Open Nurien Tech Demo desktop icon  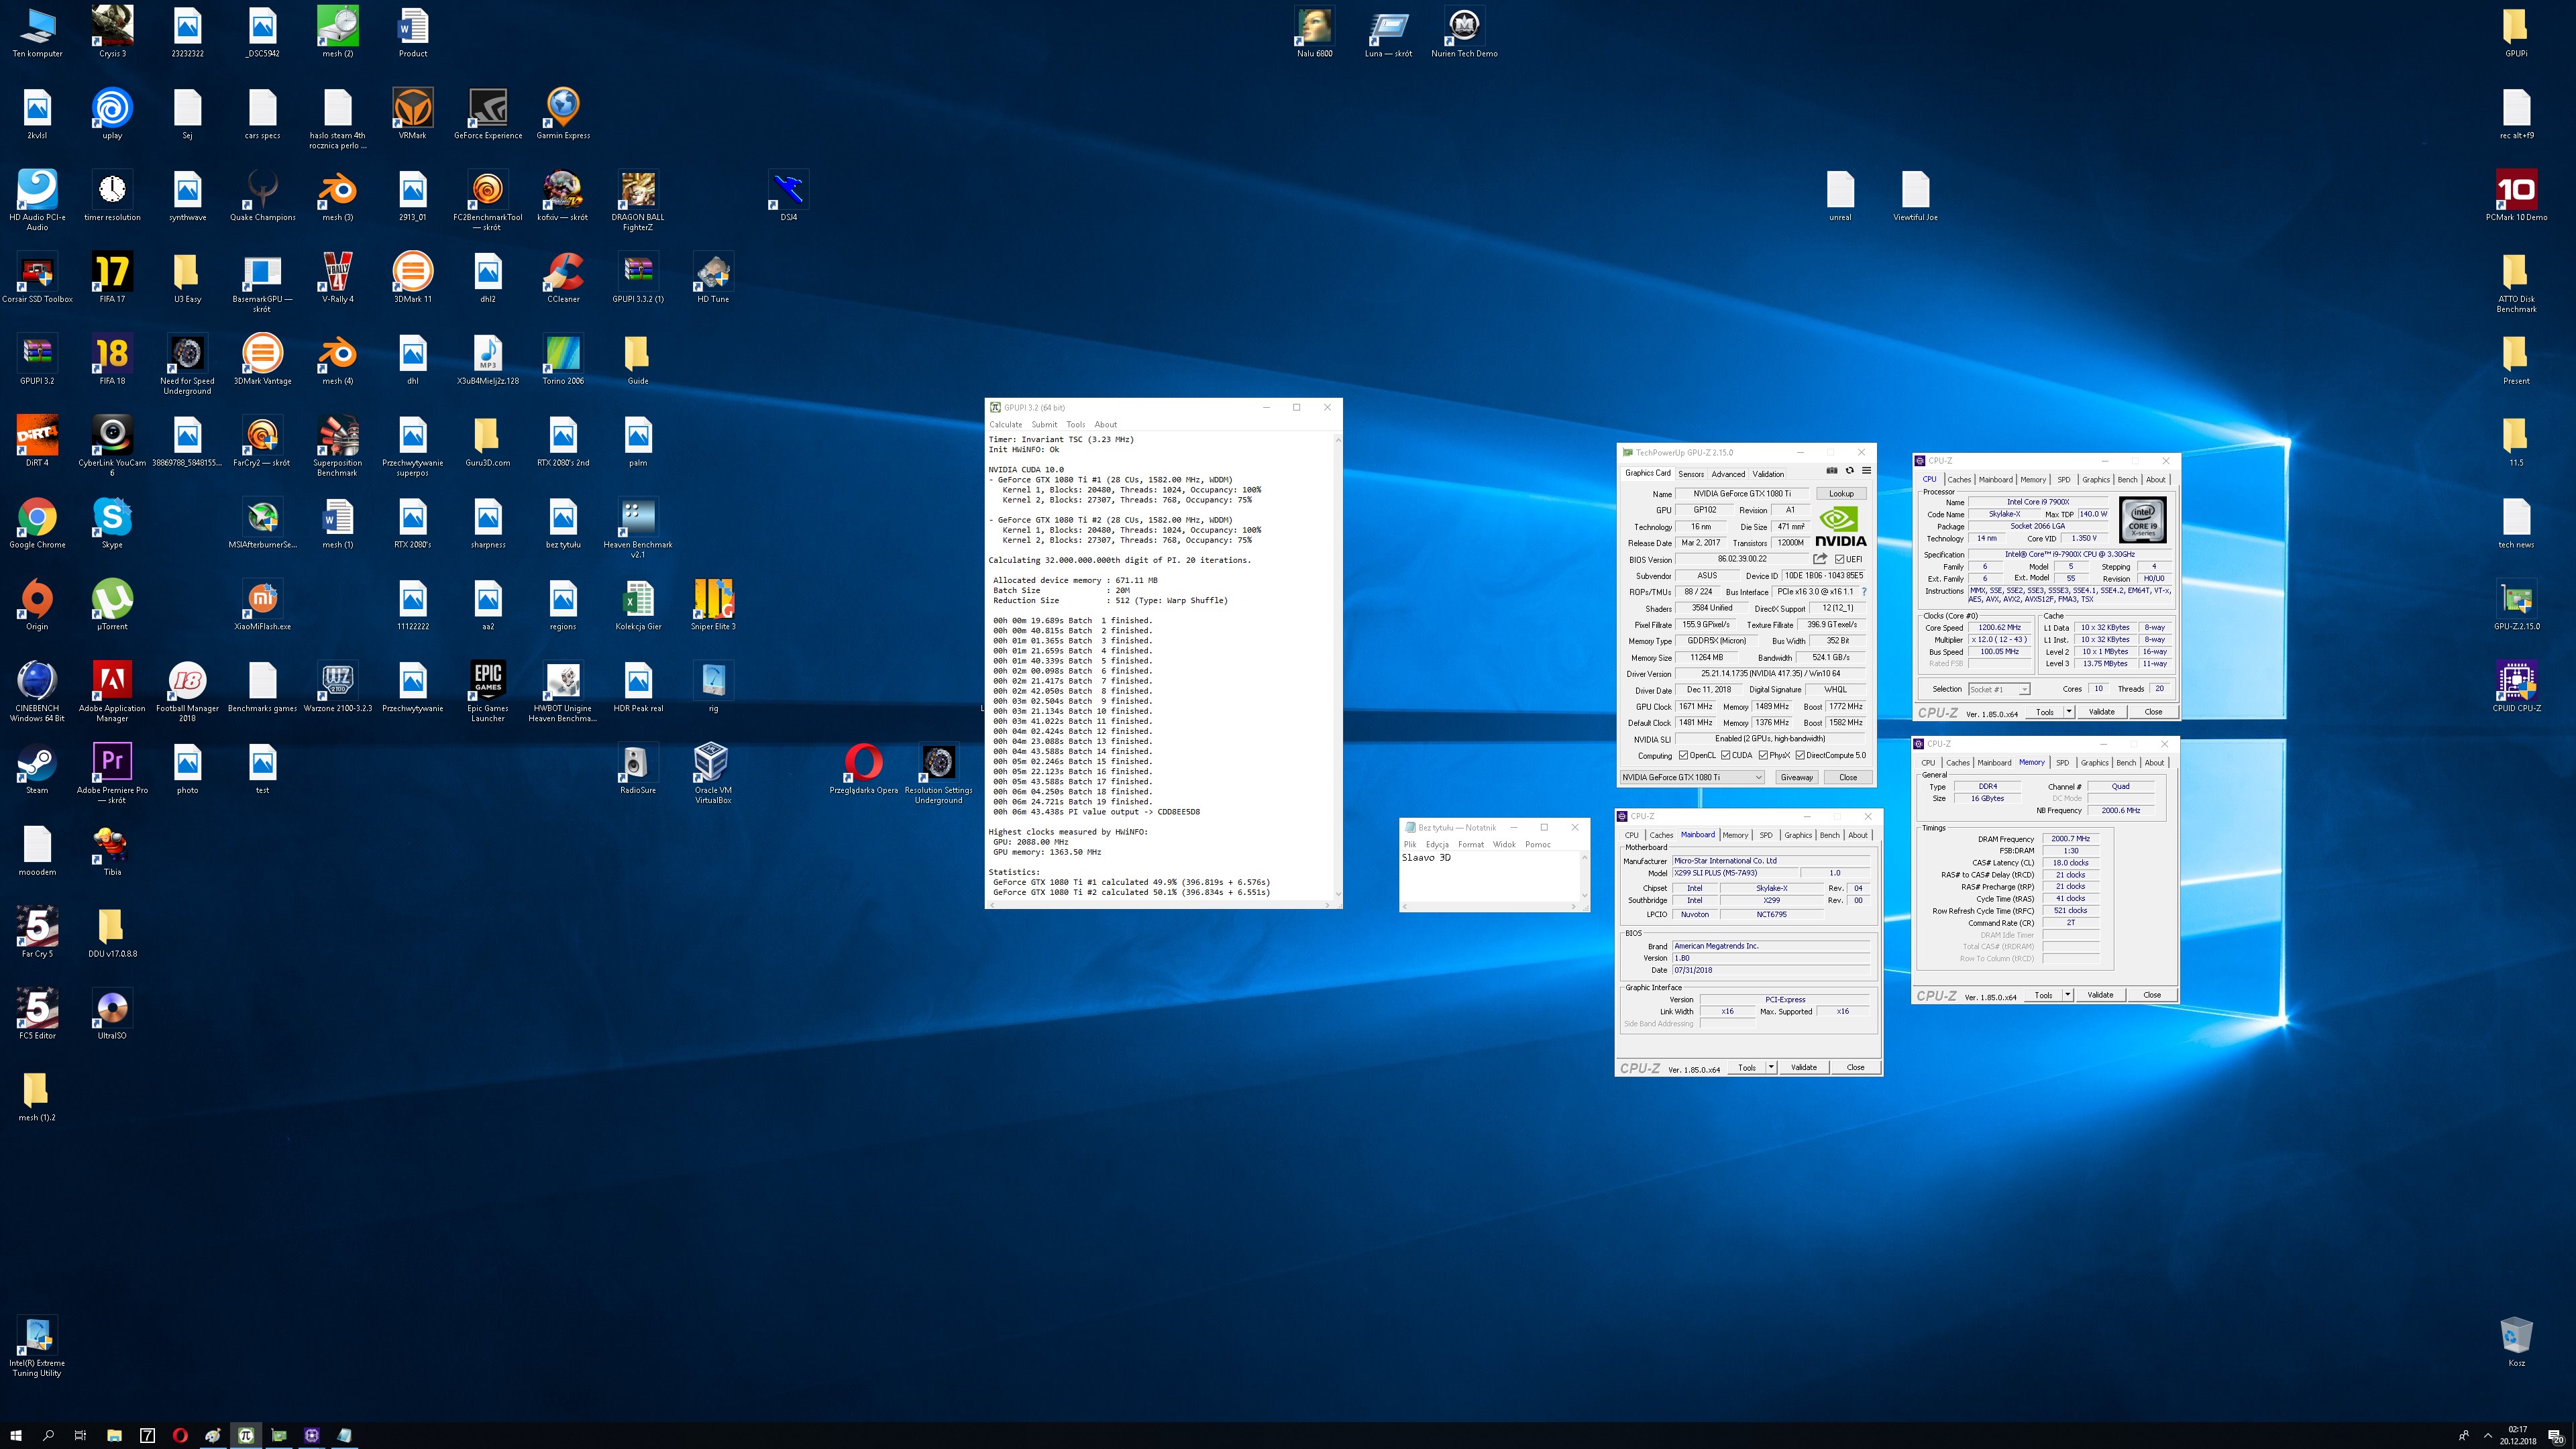[x=1464, y=32]
